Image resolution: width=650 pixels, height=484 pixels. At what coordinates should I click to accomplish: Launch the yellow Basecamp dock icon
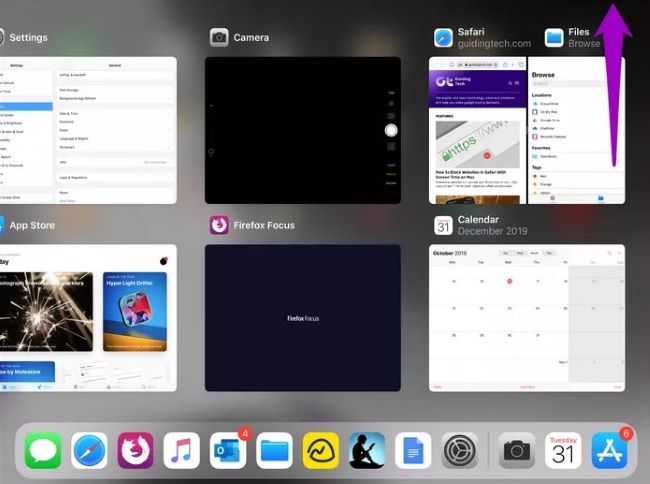click(321, 450)
